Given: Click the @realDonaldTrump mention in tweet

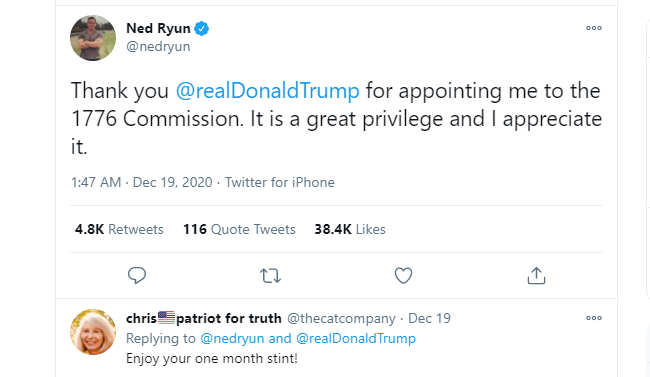Looking at the screenshot, I should tap(267, 90).
